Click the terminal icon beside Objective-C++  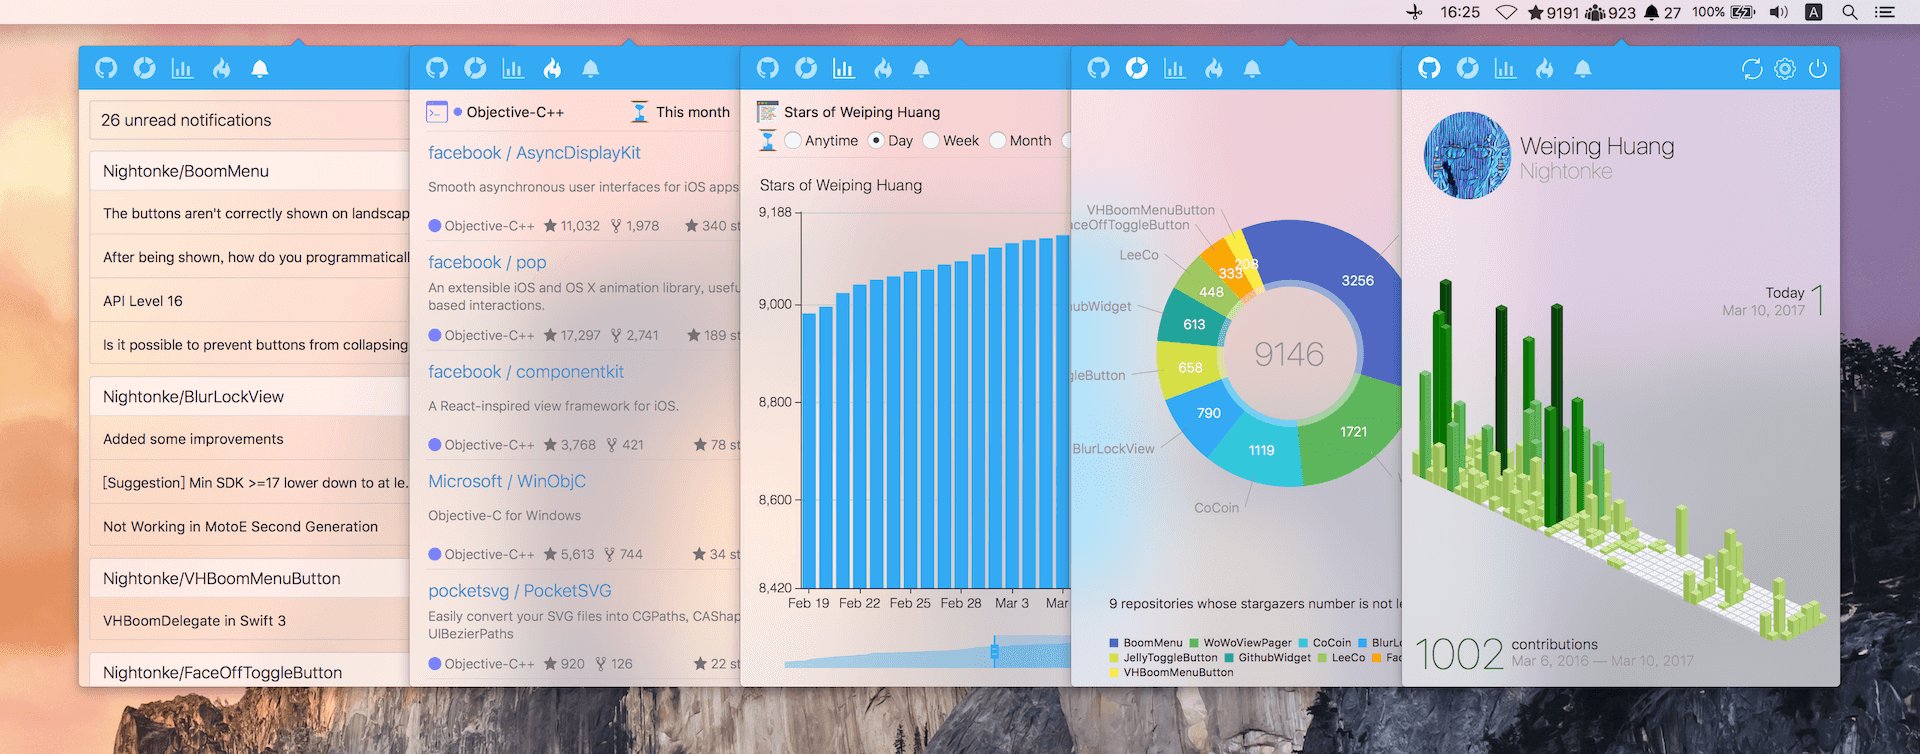coord(437,112)
